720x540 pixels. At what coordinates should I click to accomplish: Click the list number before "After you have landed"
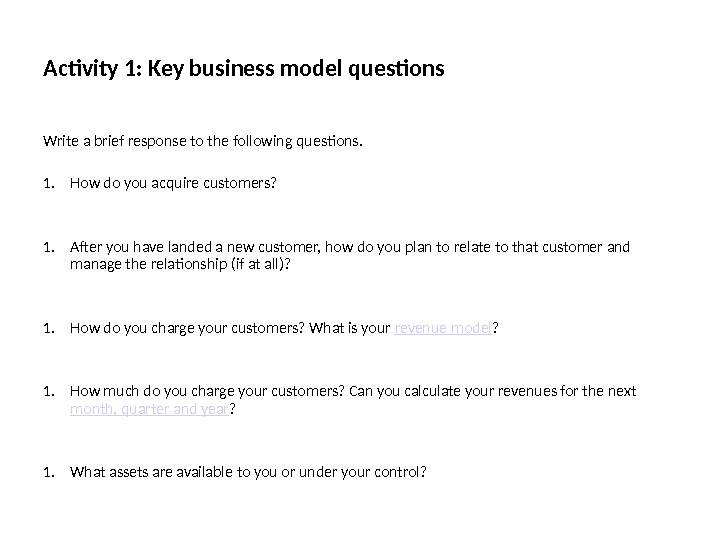pyautogui.click(x=49, y=248)
